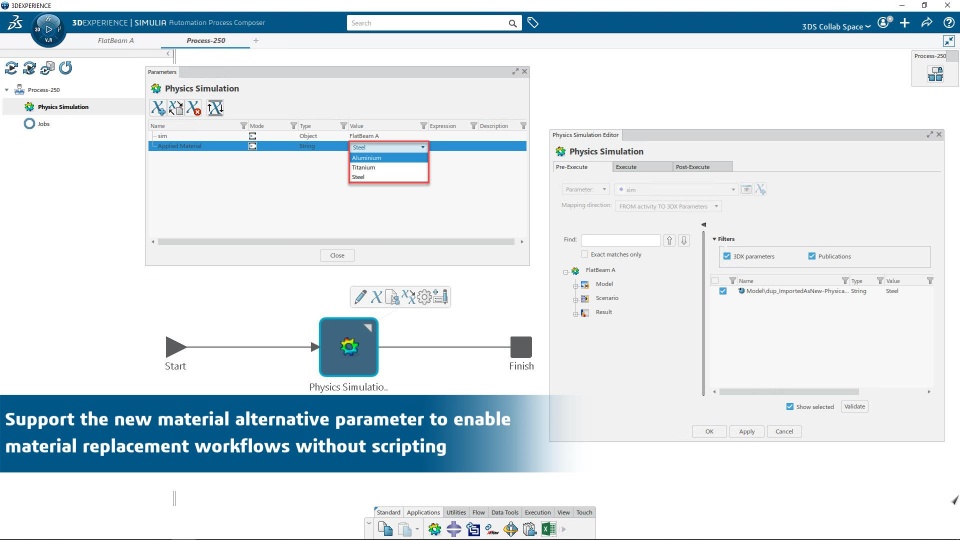Click the Finish node square
Viewport: 960px width, 540px height.
pyautogui.click(x=521, y=347)
